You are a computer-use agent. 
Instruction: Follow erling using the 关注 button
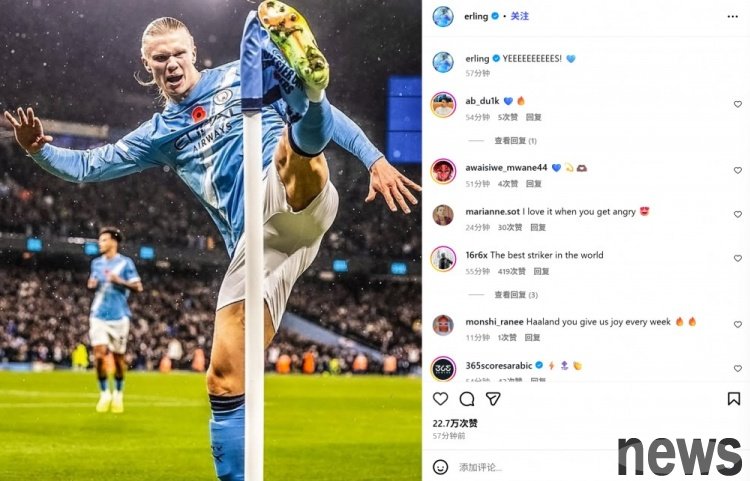(x=519, y=16)
